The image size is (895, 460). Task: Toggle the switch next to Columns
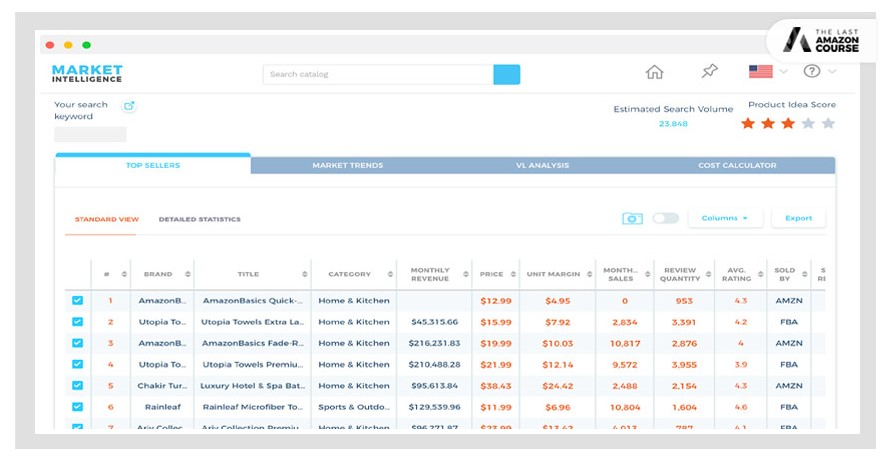click(666, 218)
